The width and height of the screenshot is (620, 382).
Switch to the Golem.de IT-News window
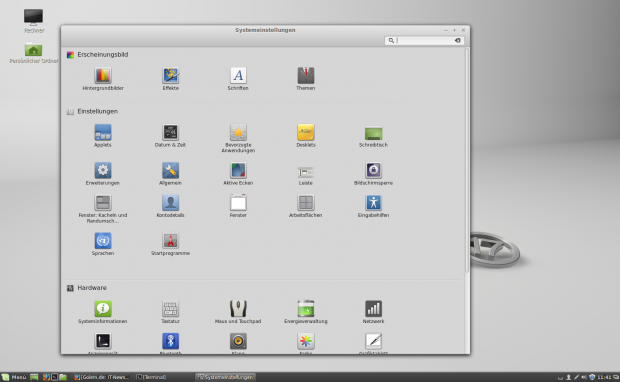coord(102,377)
